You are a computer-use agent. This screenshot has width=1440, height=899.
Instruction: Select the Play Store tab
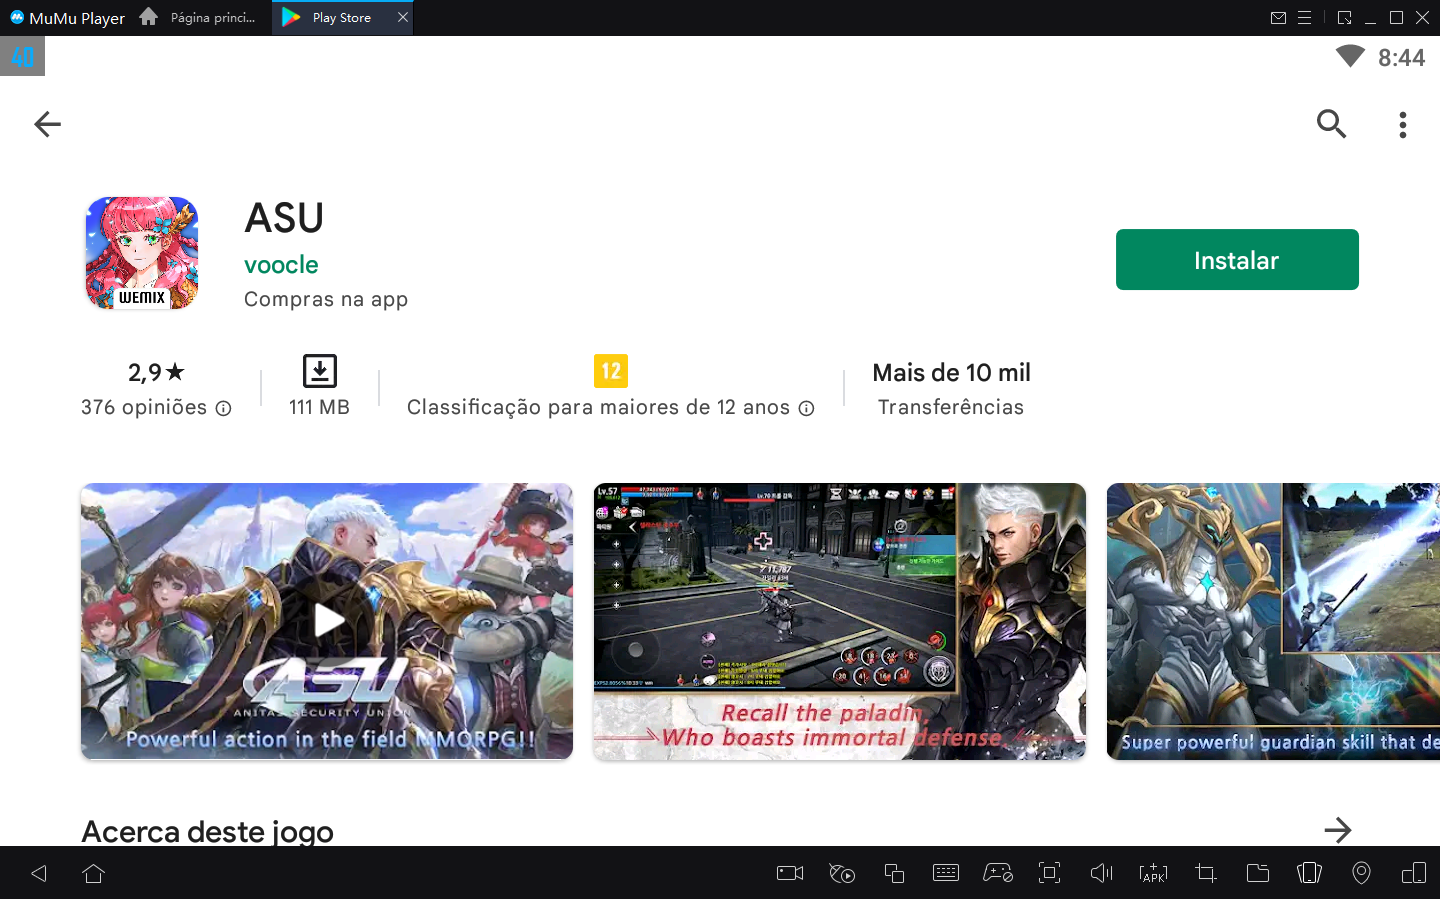tap(341, 18)
